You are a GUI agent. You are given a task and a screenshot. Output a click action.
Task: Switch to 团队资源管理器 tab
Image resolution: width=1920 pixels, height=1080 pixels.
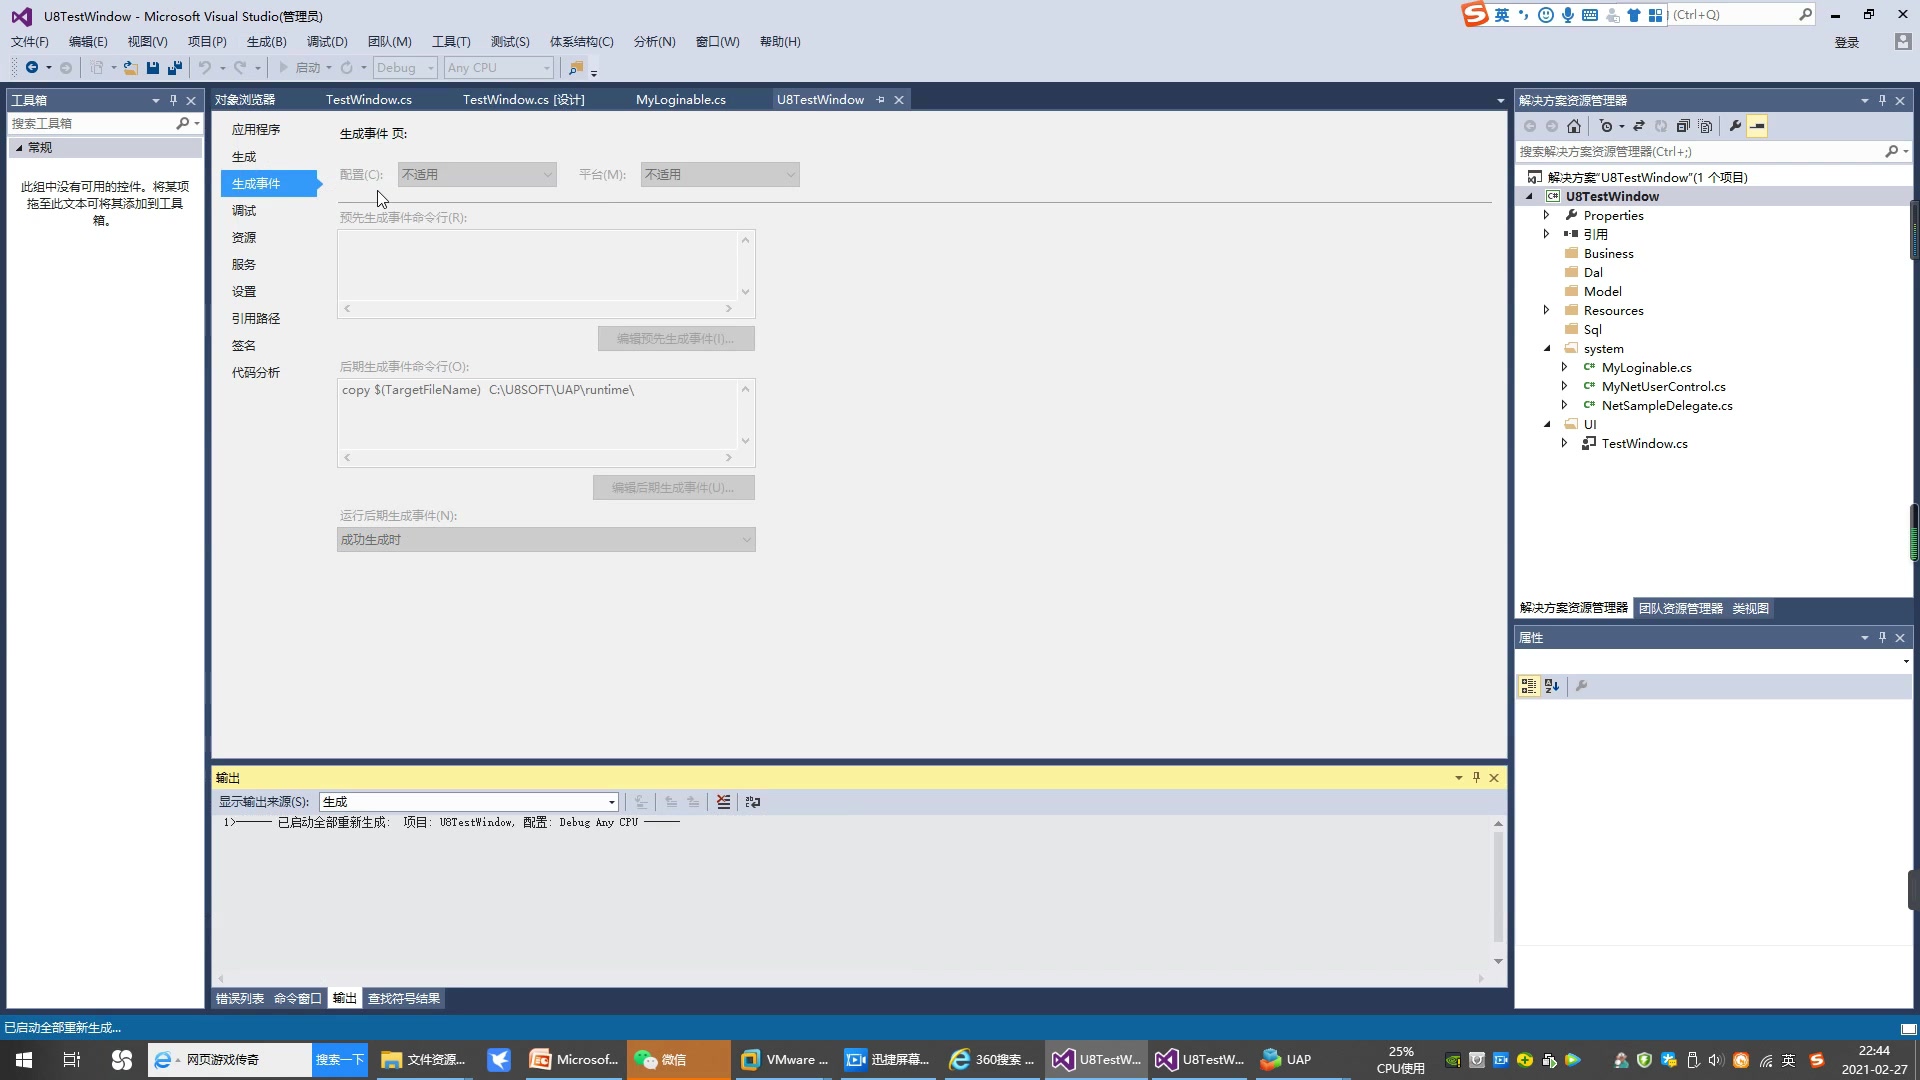tap(1681, 608)
